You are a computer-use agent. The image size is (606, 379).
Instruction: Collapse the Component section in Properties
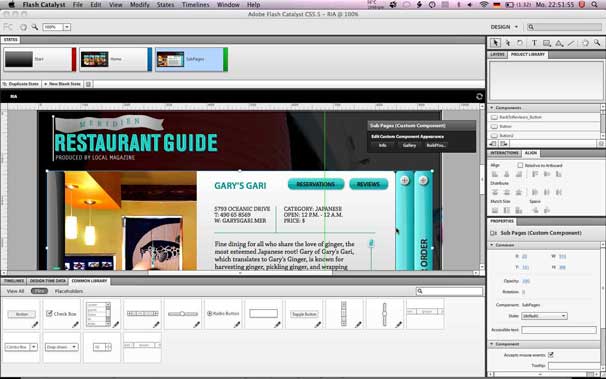492,344
